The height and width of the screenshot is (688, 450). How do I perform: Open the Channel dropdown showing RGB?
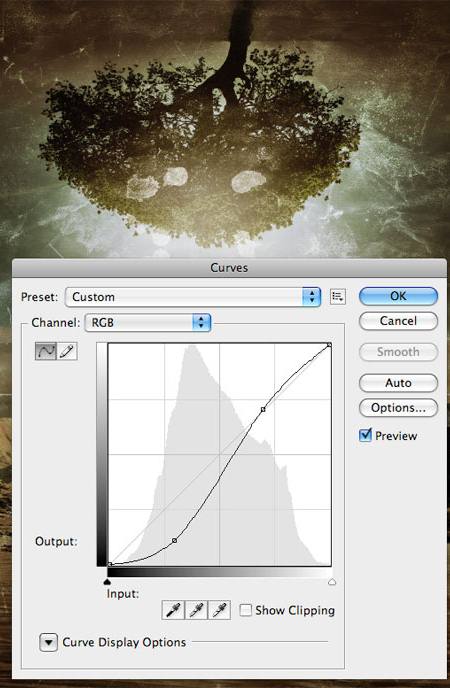(x=148, y=322)
